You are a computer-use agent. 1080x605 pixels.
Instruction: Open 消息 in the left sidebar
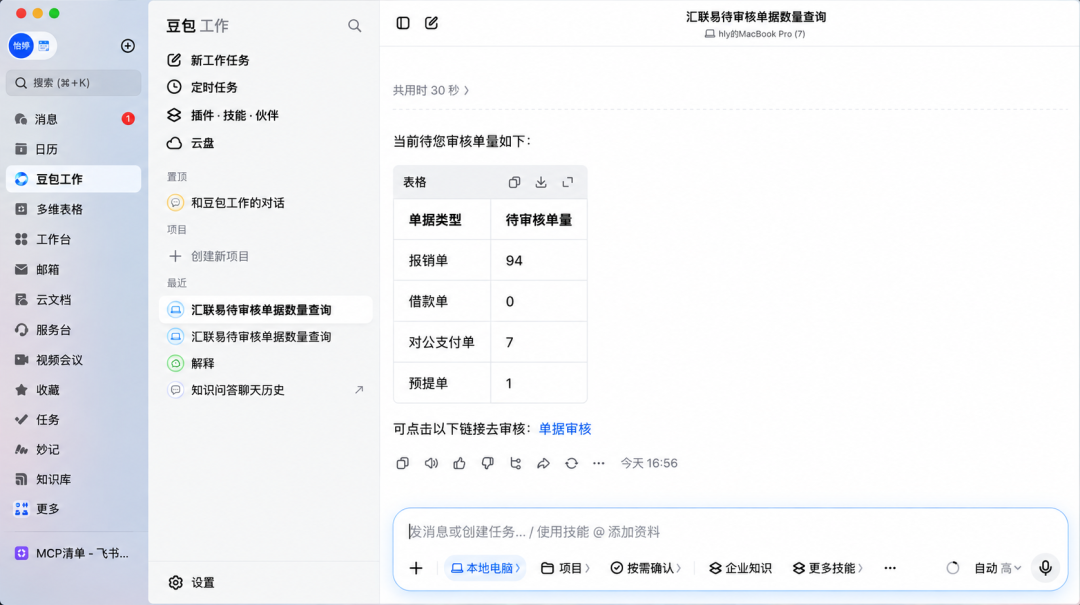(x=74, y=119)
